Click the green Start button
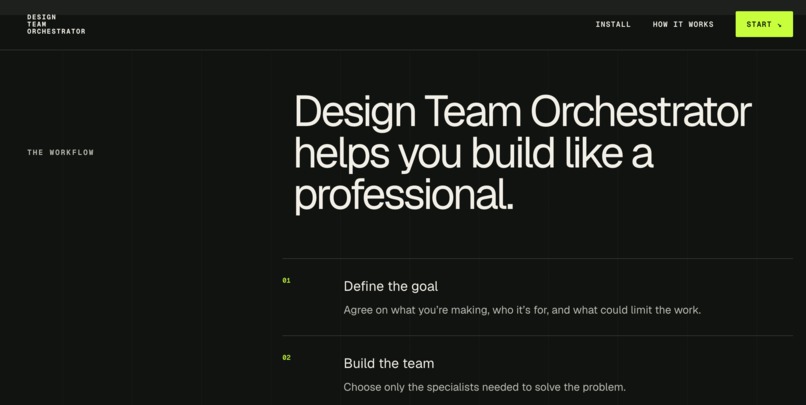This screenshot has height=405, width=806. pyautogui.click(x=764, y=24)
